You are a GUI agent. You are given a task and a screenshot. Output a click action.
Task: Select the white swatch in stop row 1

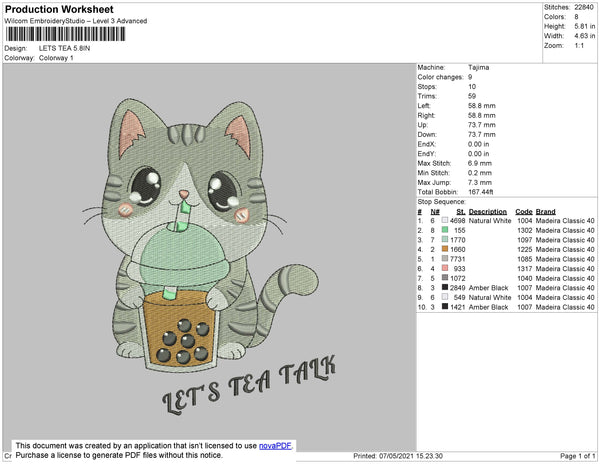point(445,220)
